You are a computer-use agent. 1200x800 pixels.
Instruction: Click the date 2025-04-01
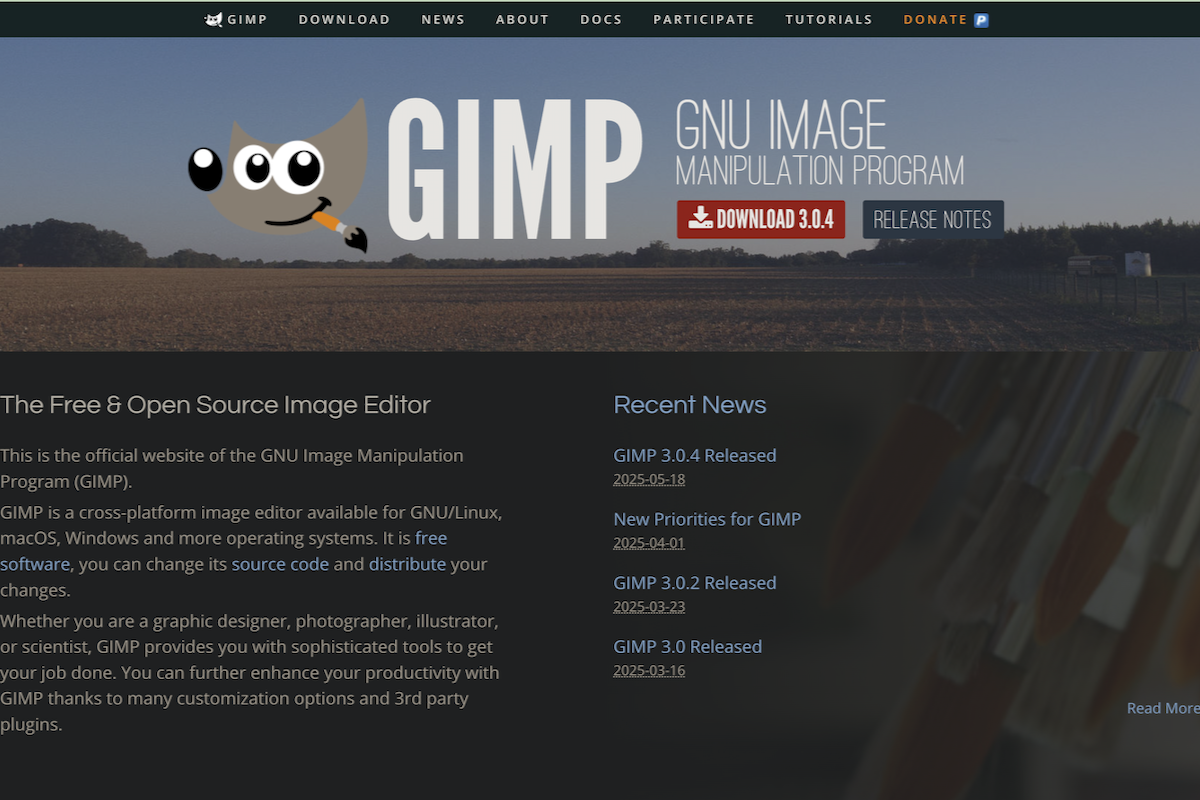(649, 543)
